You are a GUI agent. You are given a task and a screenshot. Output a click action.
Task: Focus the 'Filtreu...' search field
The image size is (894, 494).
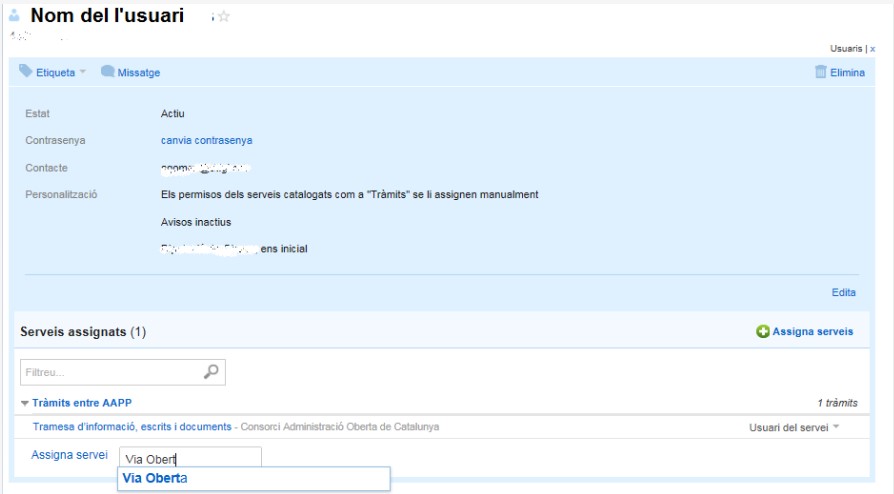(110, 371)
